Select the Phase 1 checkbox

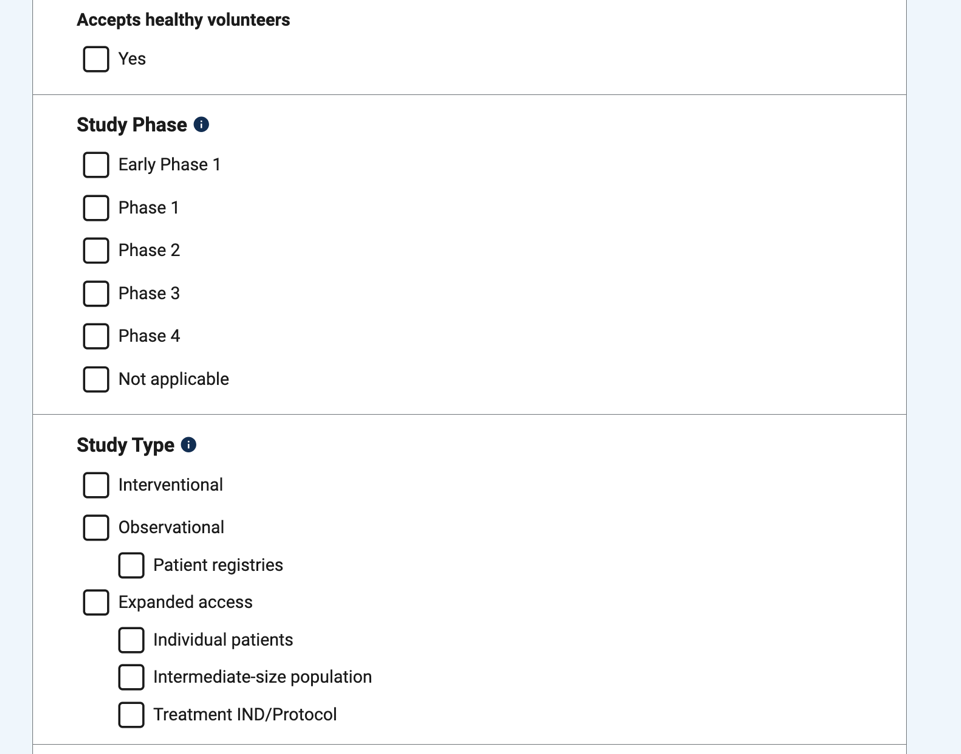click(x=96, y=207)
